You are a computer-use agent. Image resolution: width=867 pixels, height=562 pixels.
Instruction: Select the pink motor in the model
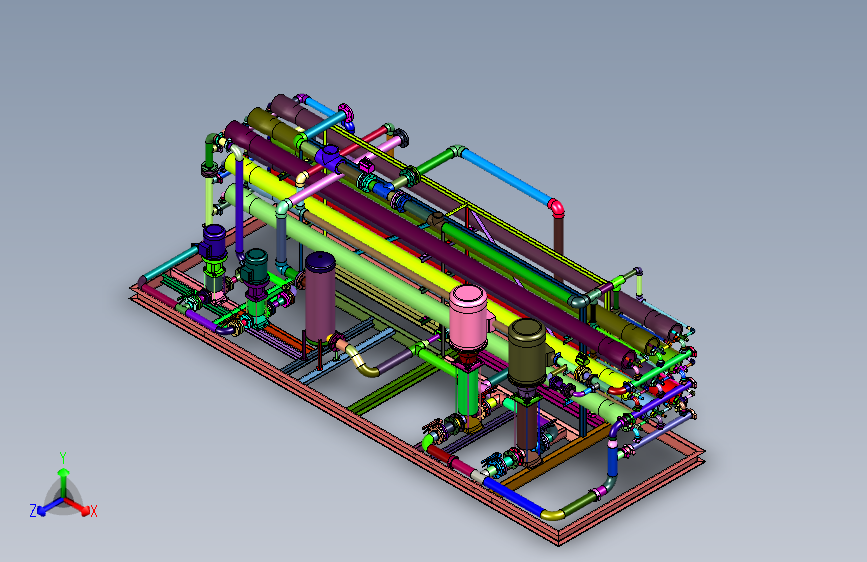(468, 318)
